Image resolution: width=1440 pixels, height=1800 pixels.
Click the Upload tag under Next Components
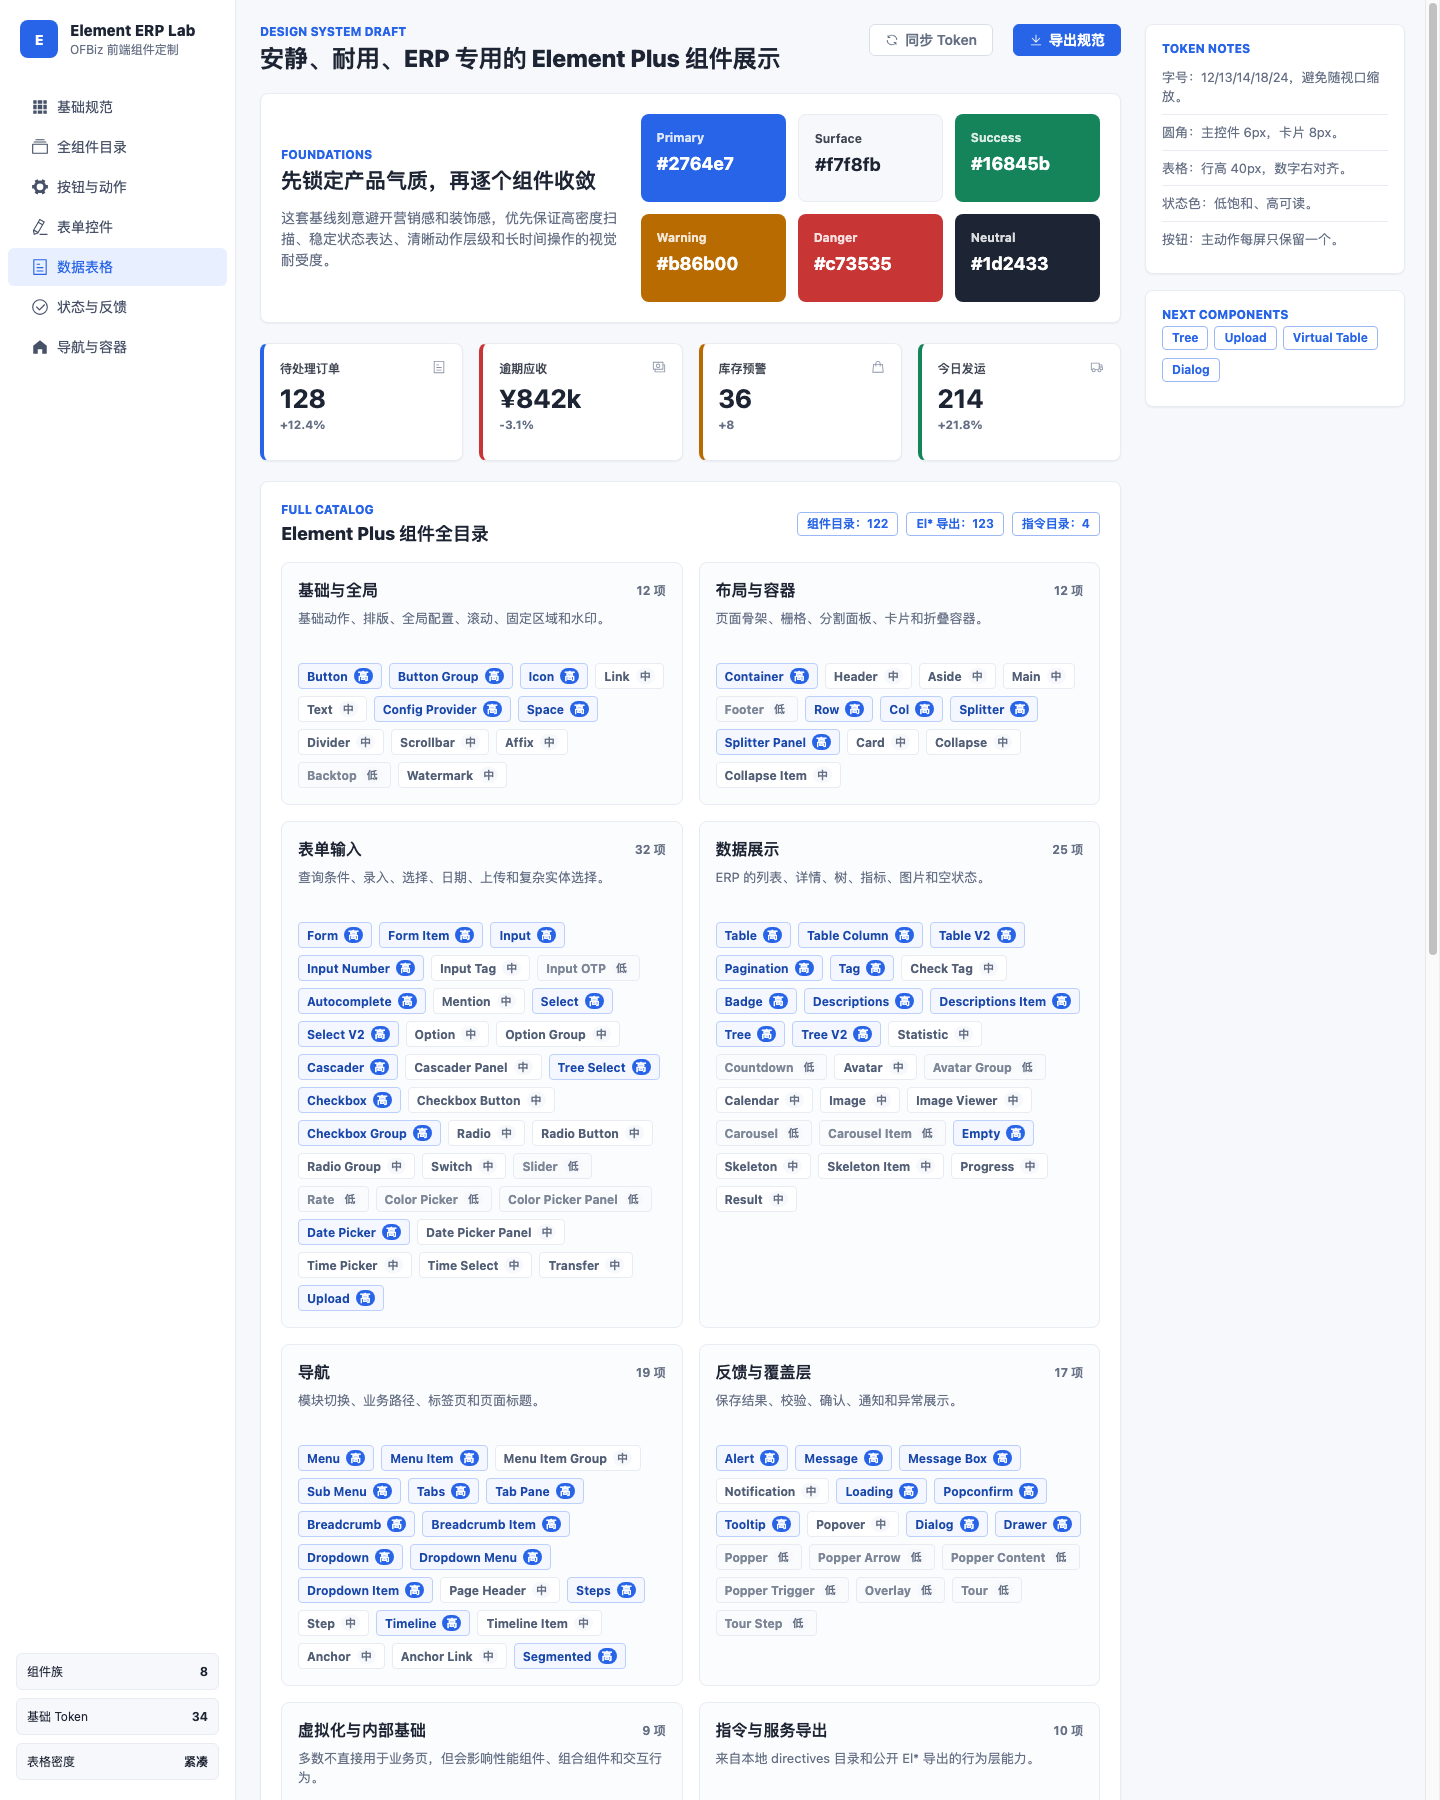click(x=1245, y=338)
